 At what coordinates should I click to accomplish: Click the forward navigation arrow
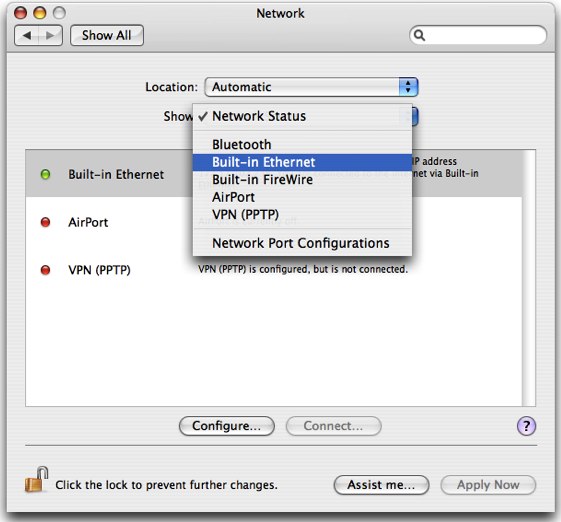coord(50,35)
